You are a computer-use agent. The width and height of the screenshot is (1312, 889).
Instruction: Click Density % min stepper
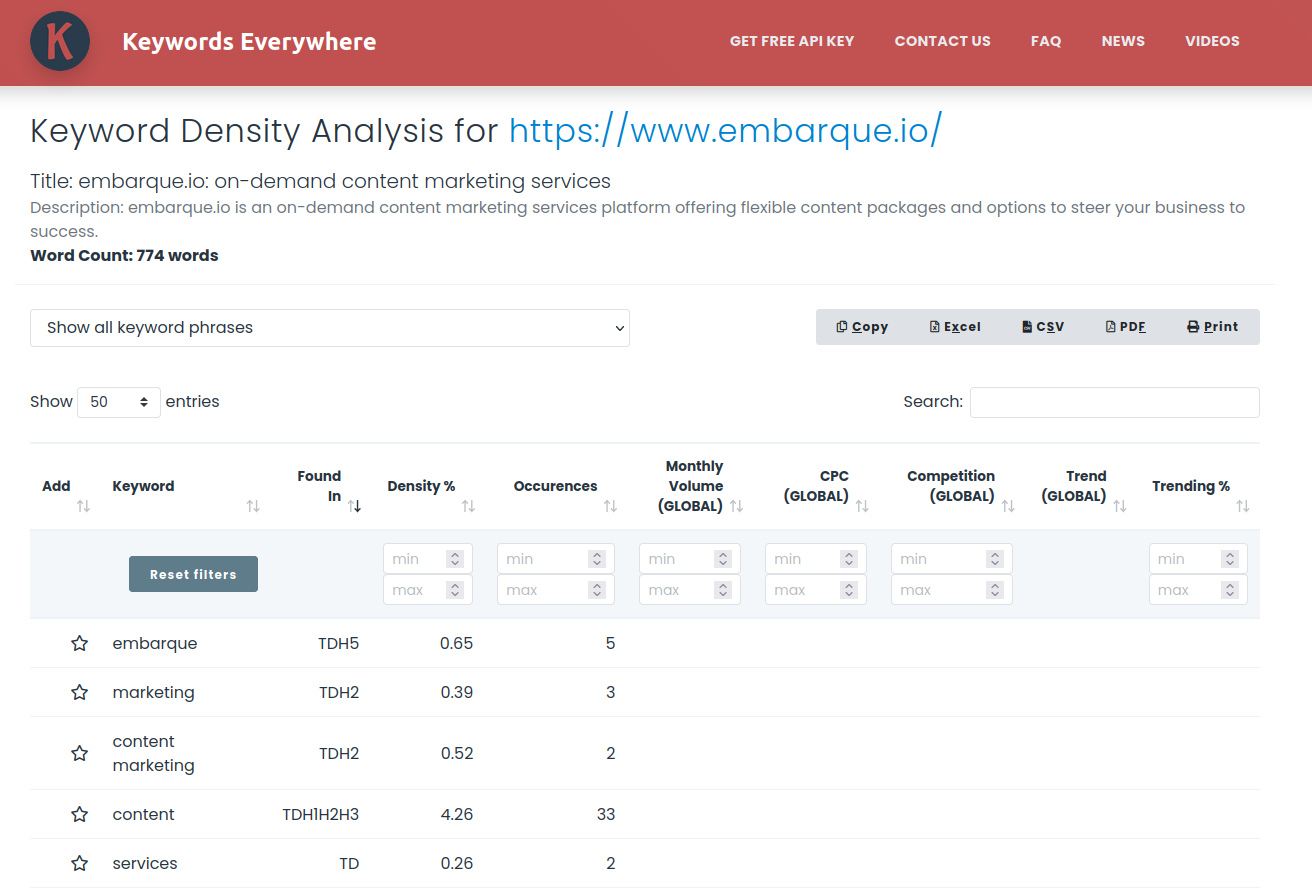pyautogui.click(x=455, y=559)
